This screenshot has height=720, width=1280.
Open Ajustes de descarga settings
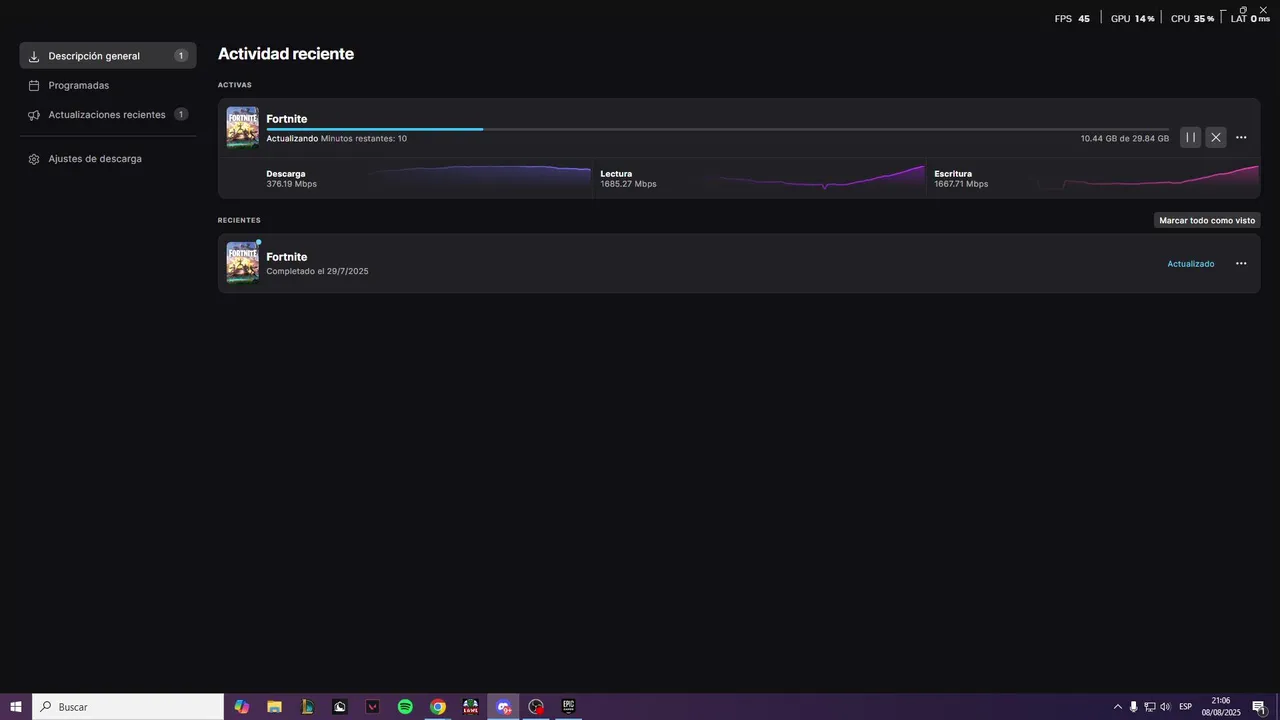(108, 159)
